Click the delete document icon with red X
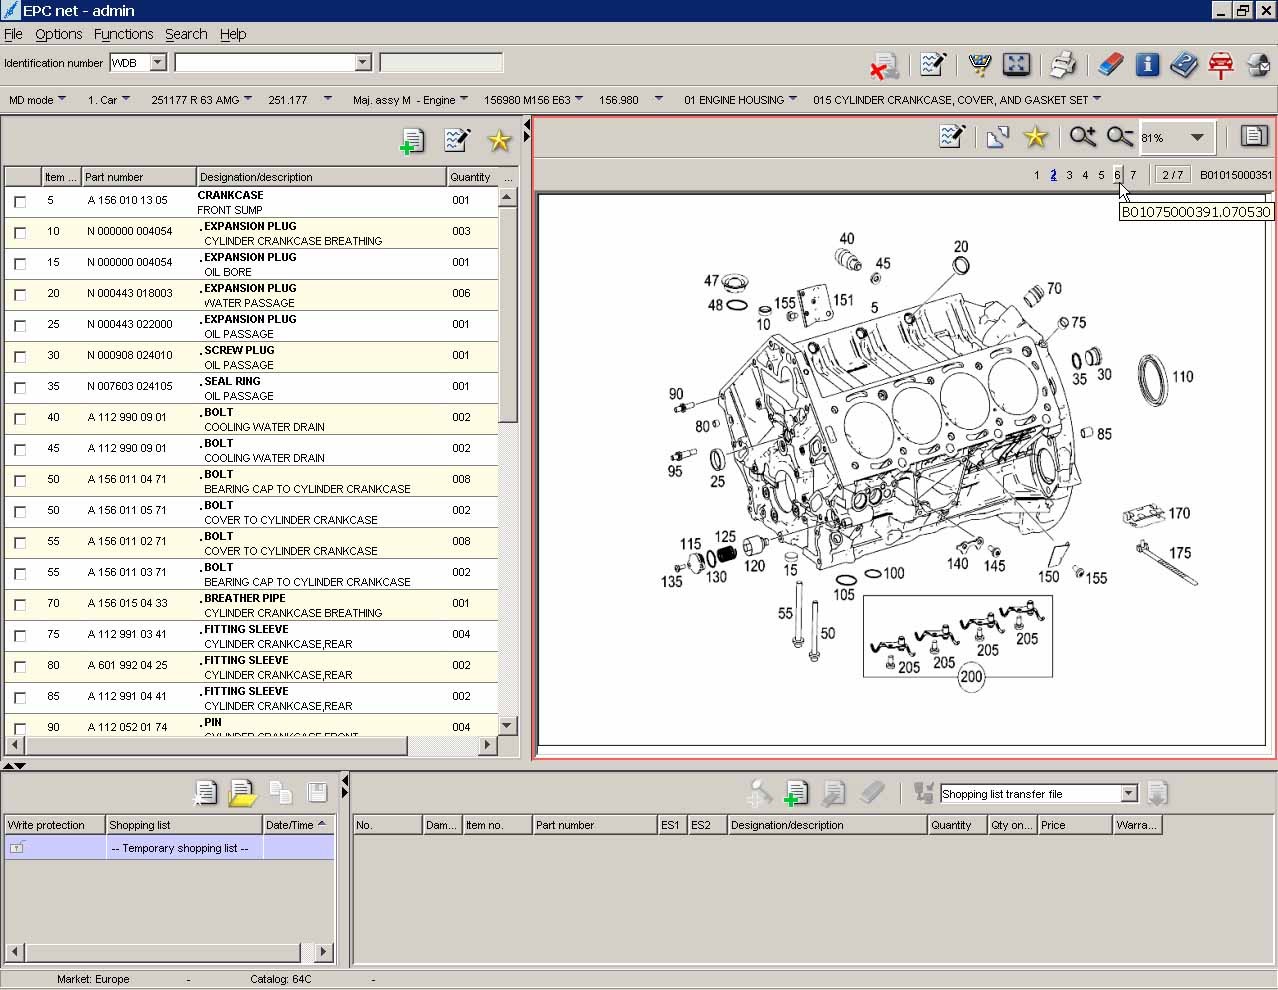This screenshot has width=1278, height=990. (883, 66)
